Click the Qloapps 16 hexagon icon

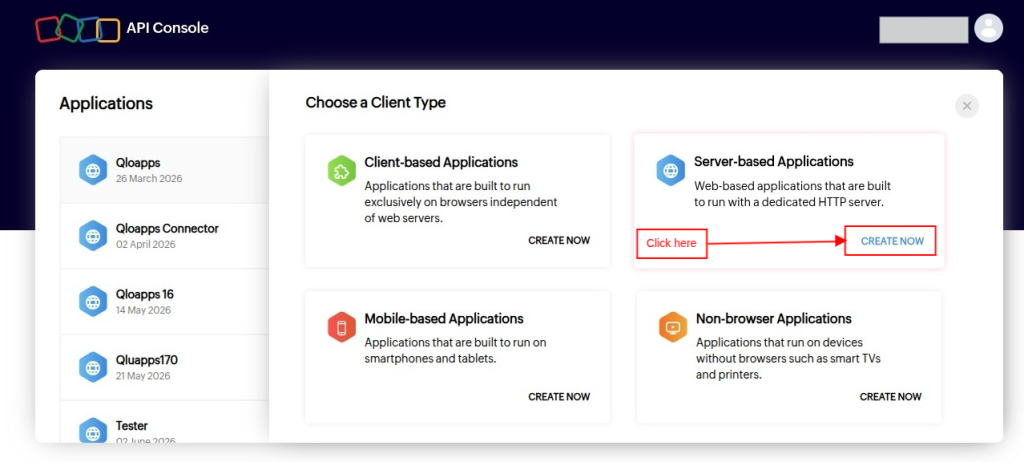93,301
